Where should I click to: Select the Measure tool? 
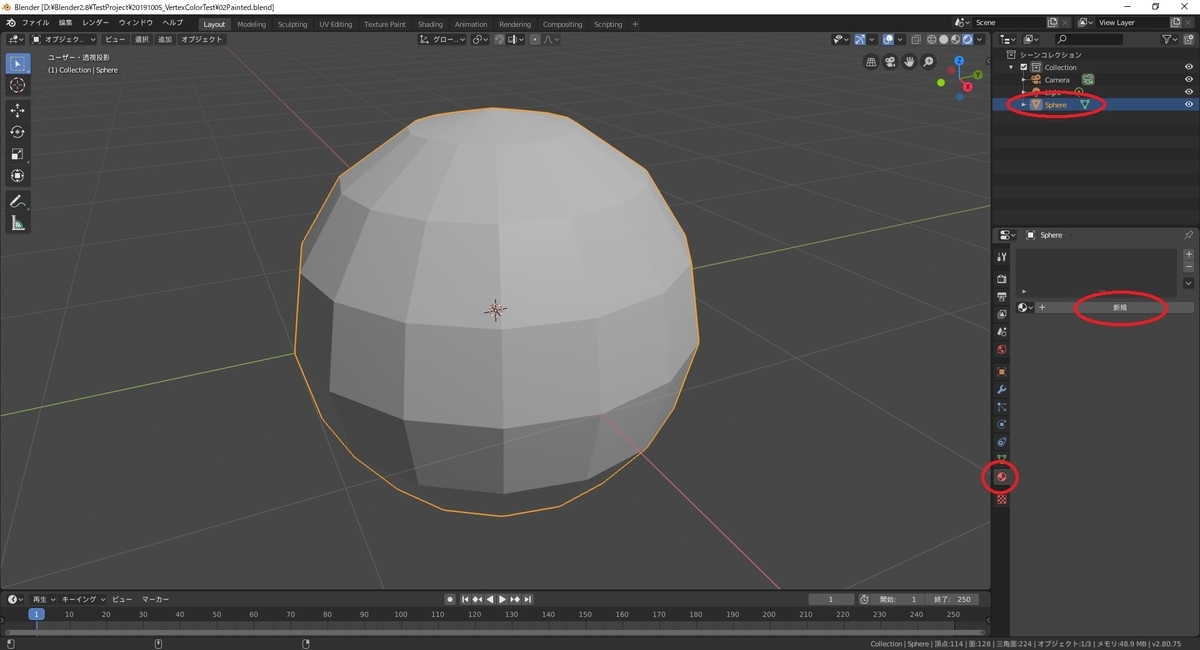click(x=17, y=223)
